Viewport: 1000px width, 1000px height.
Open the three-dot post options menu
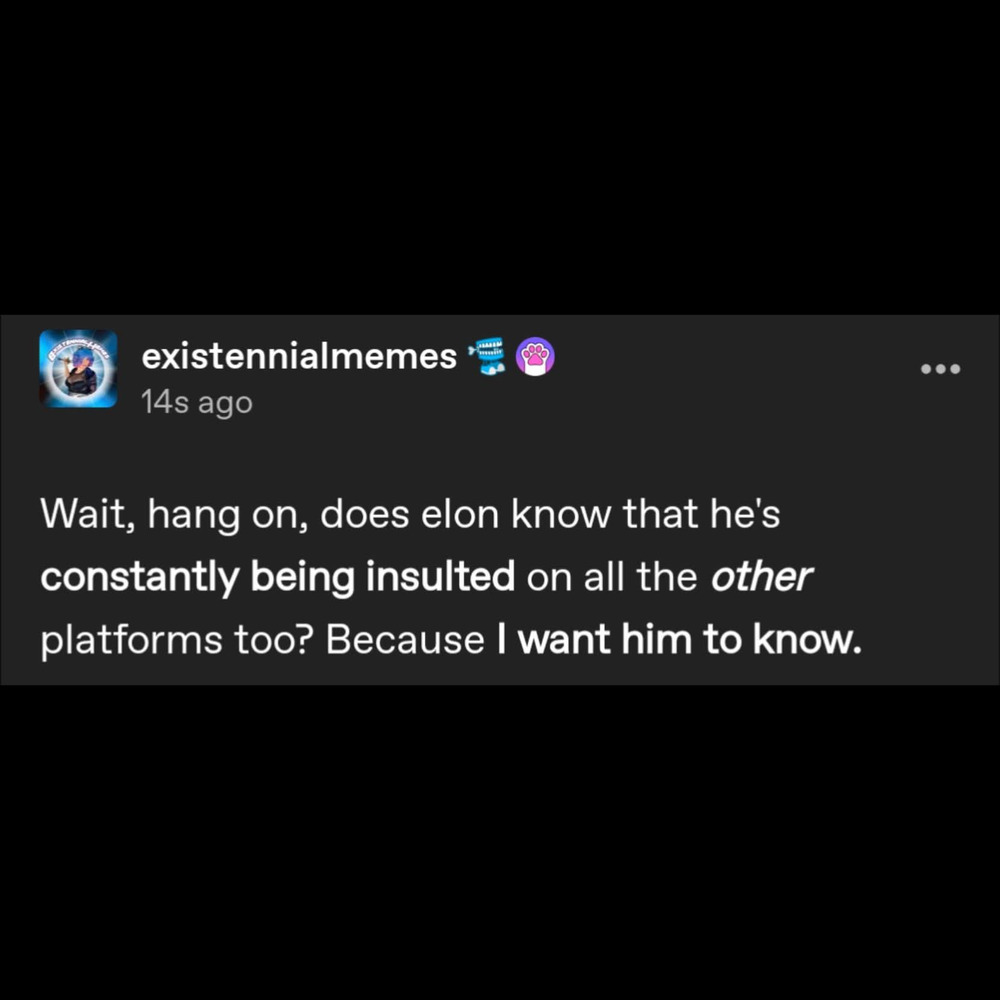940,369
